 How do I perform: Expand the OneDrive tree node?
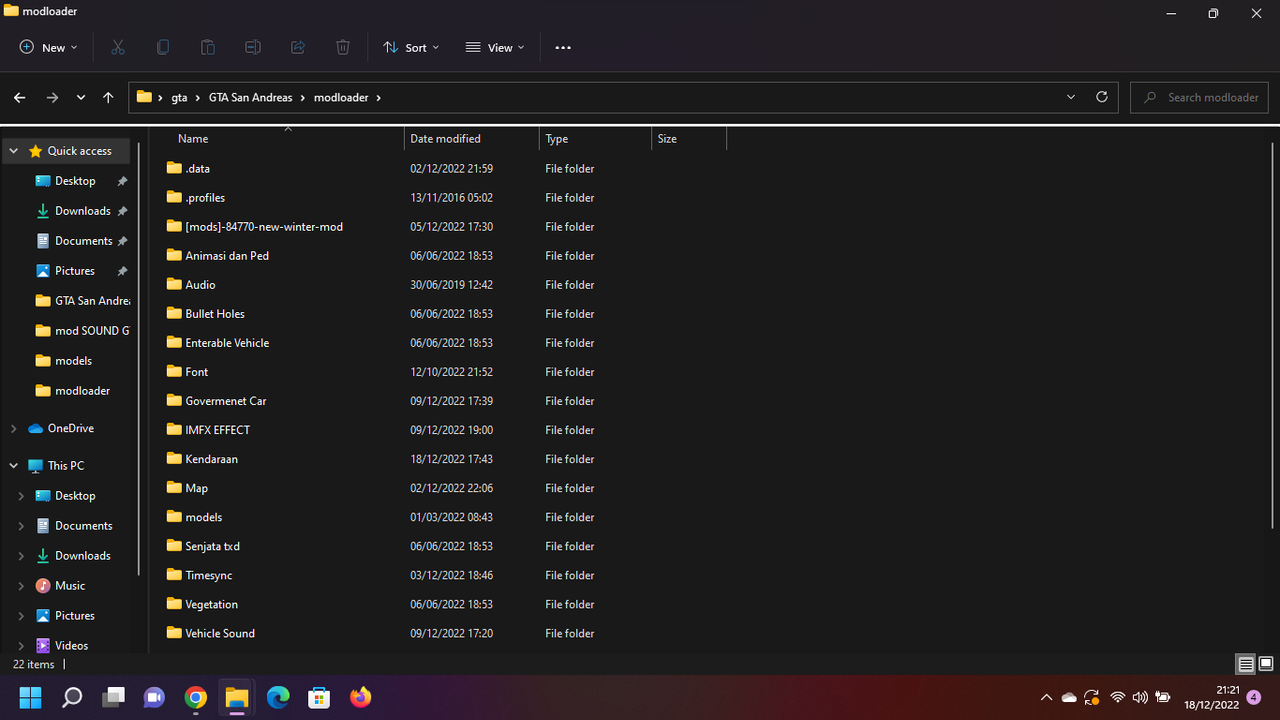[13, 428]
